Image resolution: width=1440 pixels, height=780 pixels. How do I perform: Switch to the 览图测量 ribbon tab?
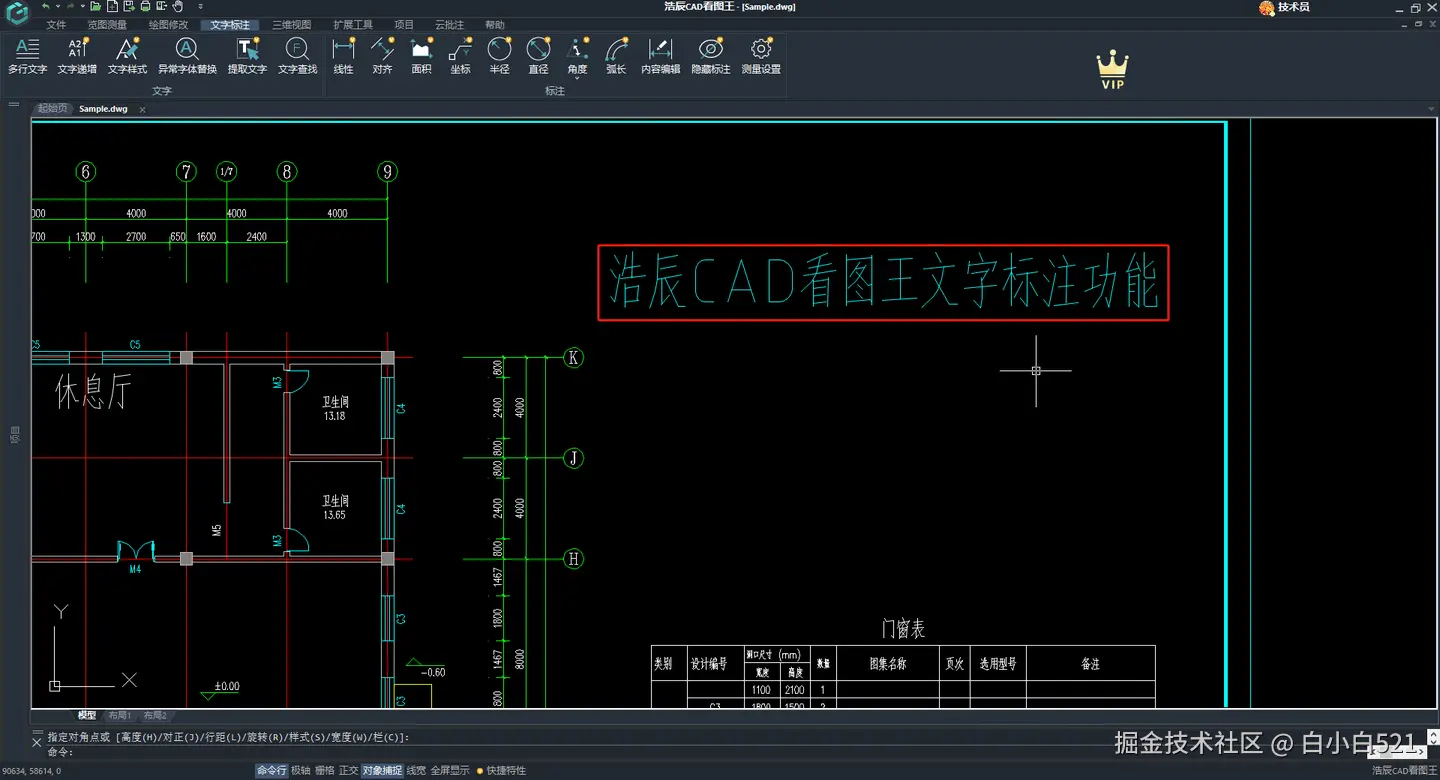click(x=107, y=25)
